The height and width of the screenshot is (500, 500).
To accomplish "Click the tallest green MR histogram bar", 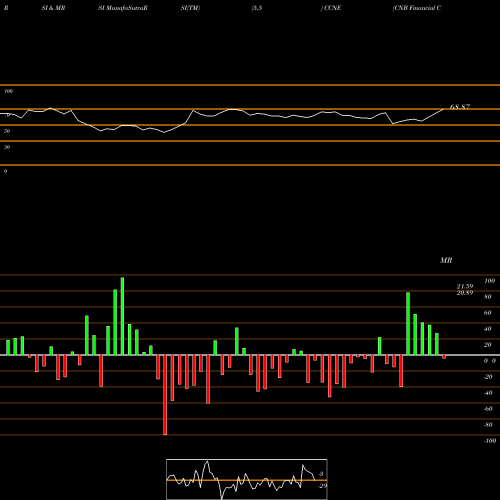I will click(122, 316).
